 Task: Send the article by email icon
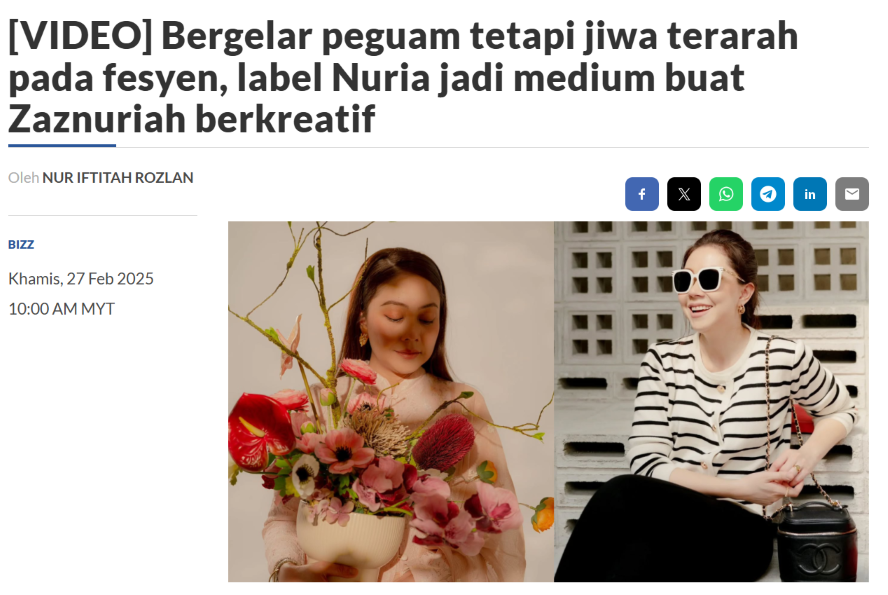click(852, 194)
